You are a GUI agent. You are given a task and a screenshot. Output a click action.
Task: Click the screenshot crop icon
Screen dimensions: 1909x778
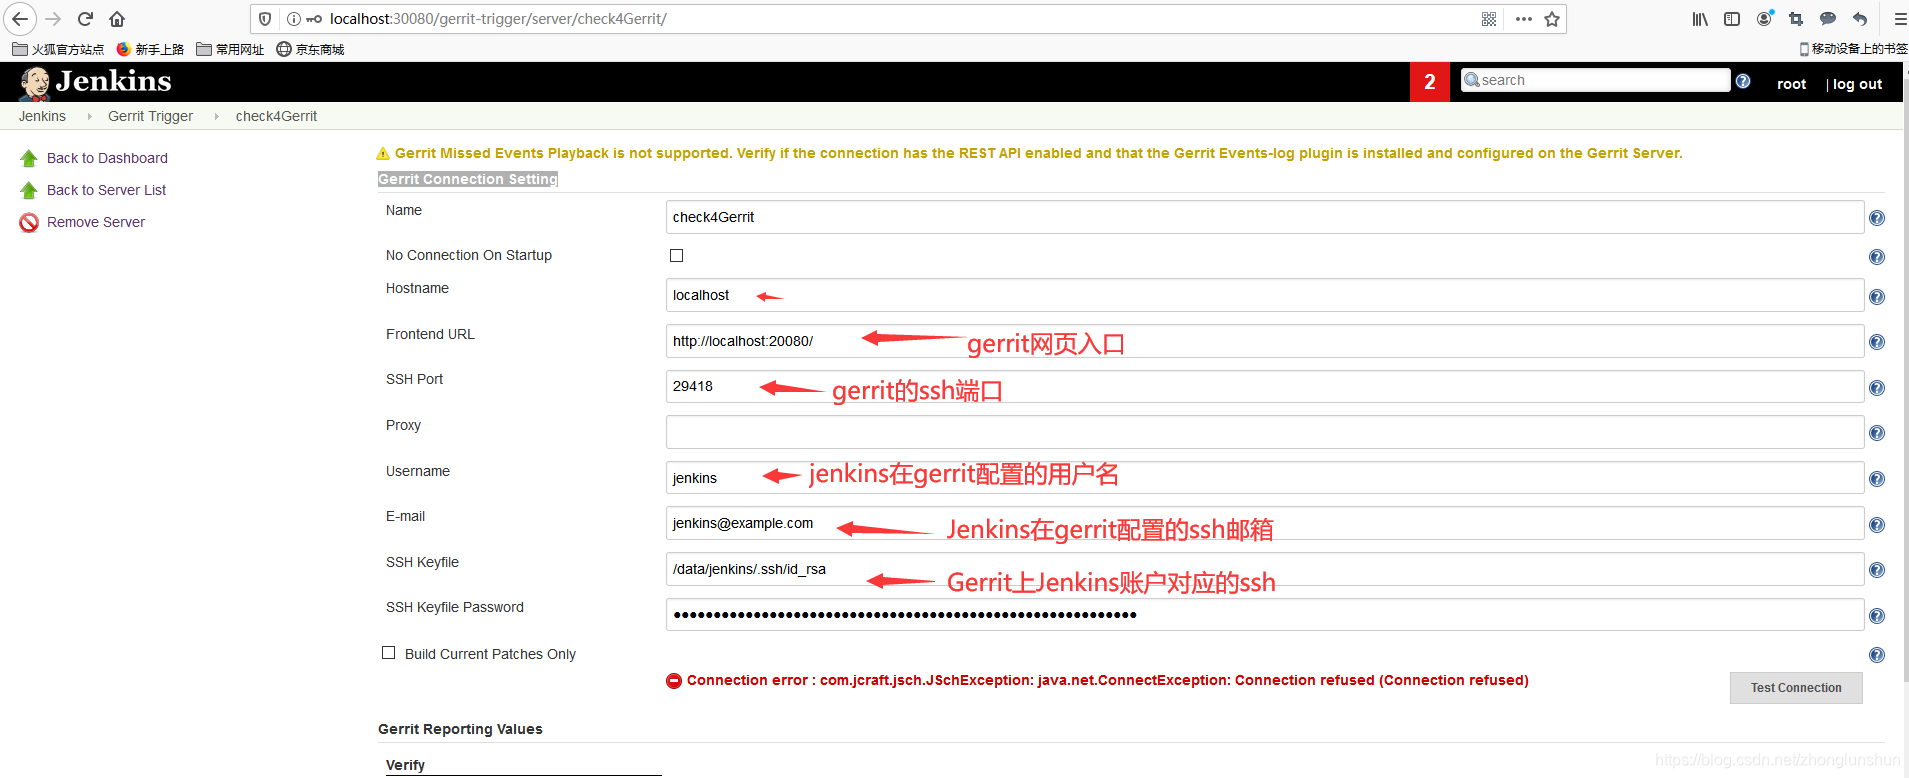coord(1796,19)
